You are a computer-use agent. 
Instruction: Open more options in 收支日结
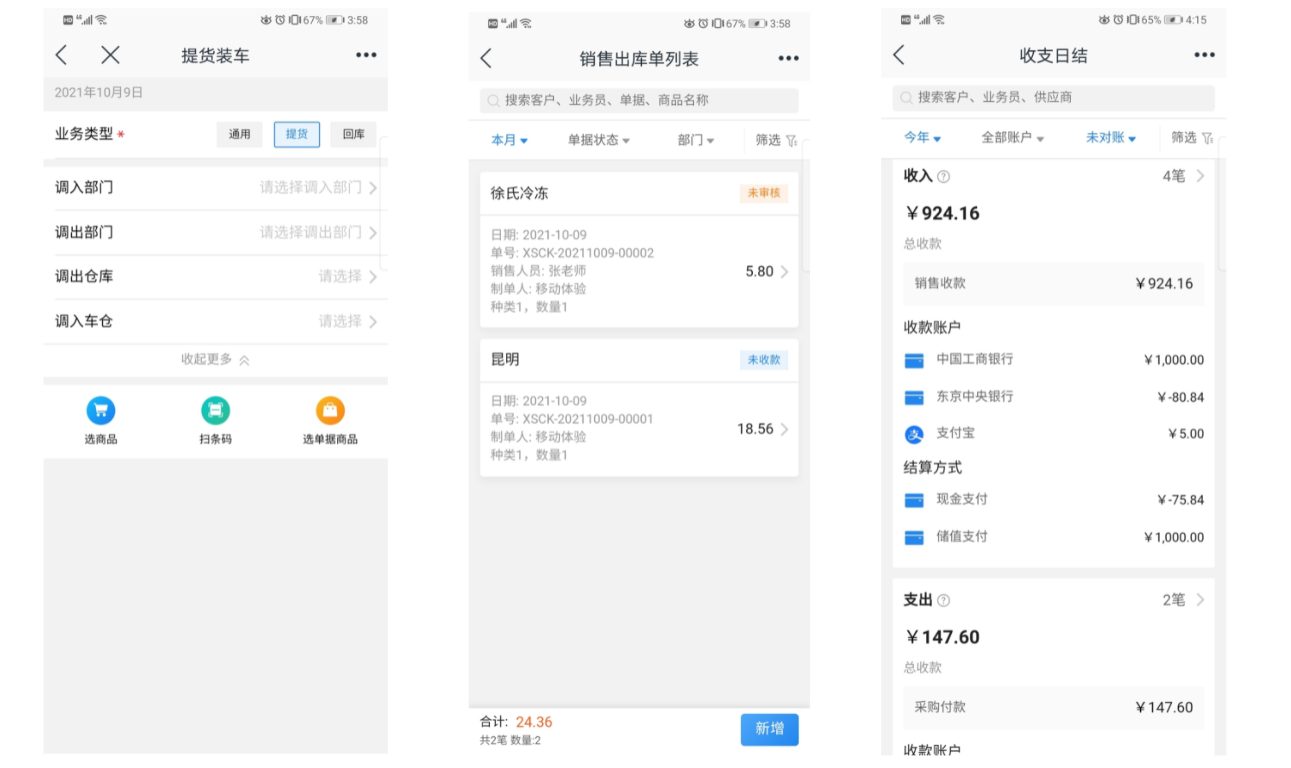1204,55
